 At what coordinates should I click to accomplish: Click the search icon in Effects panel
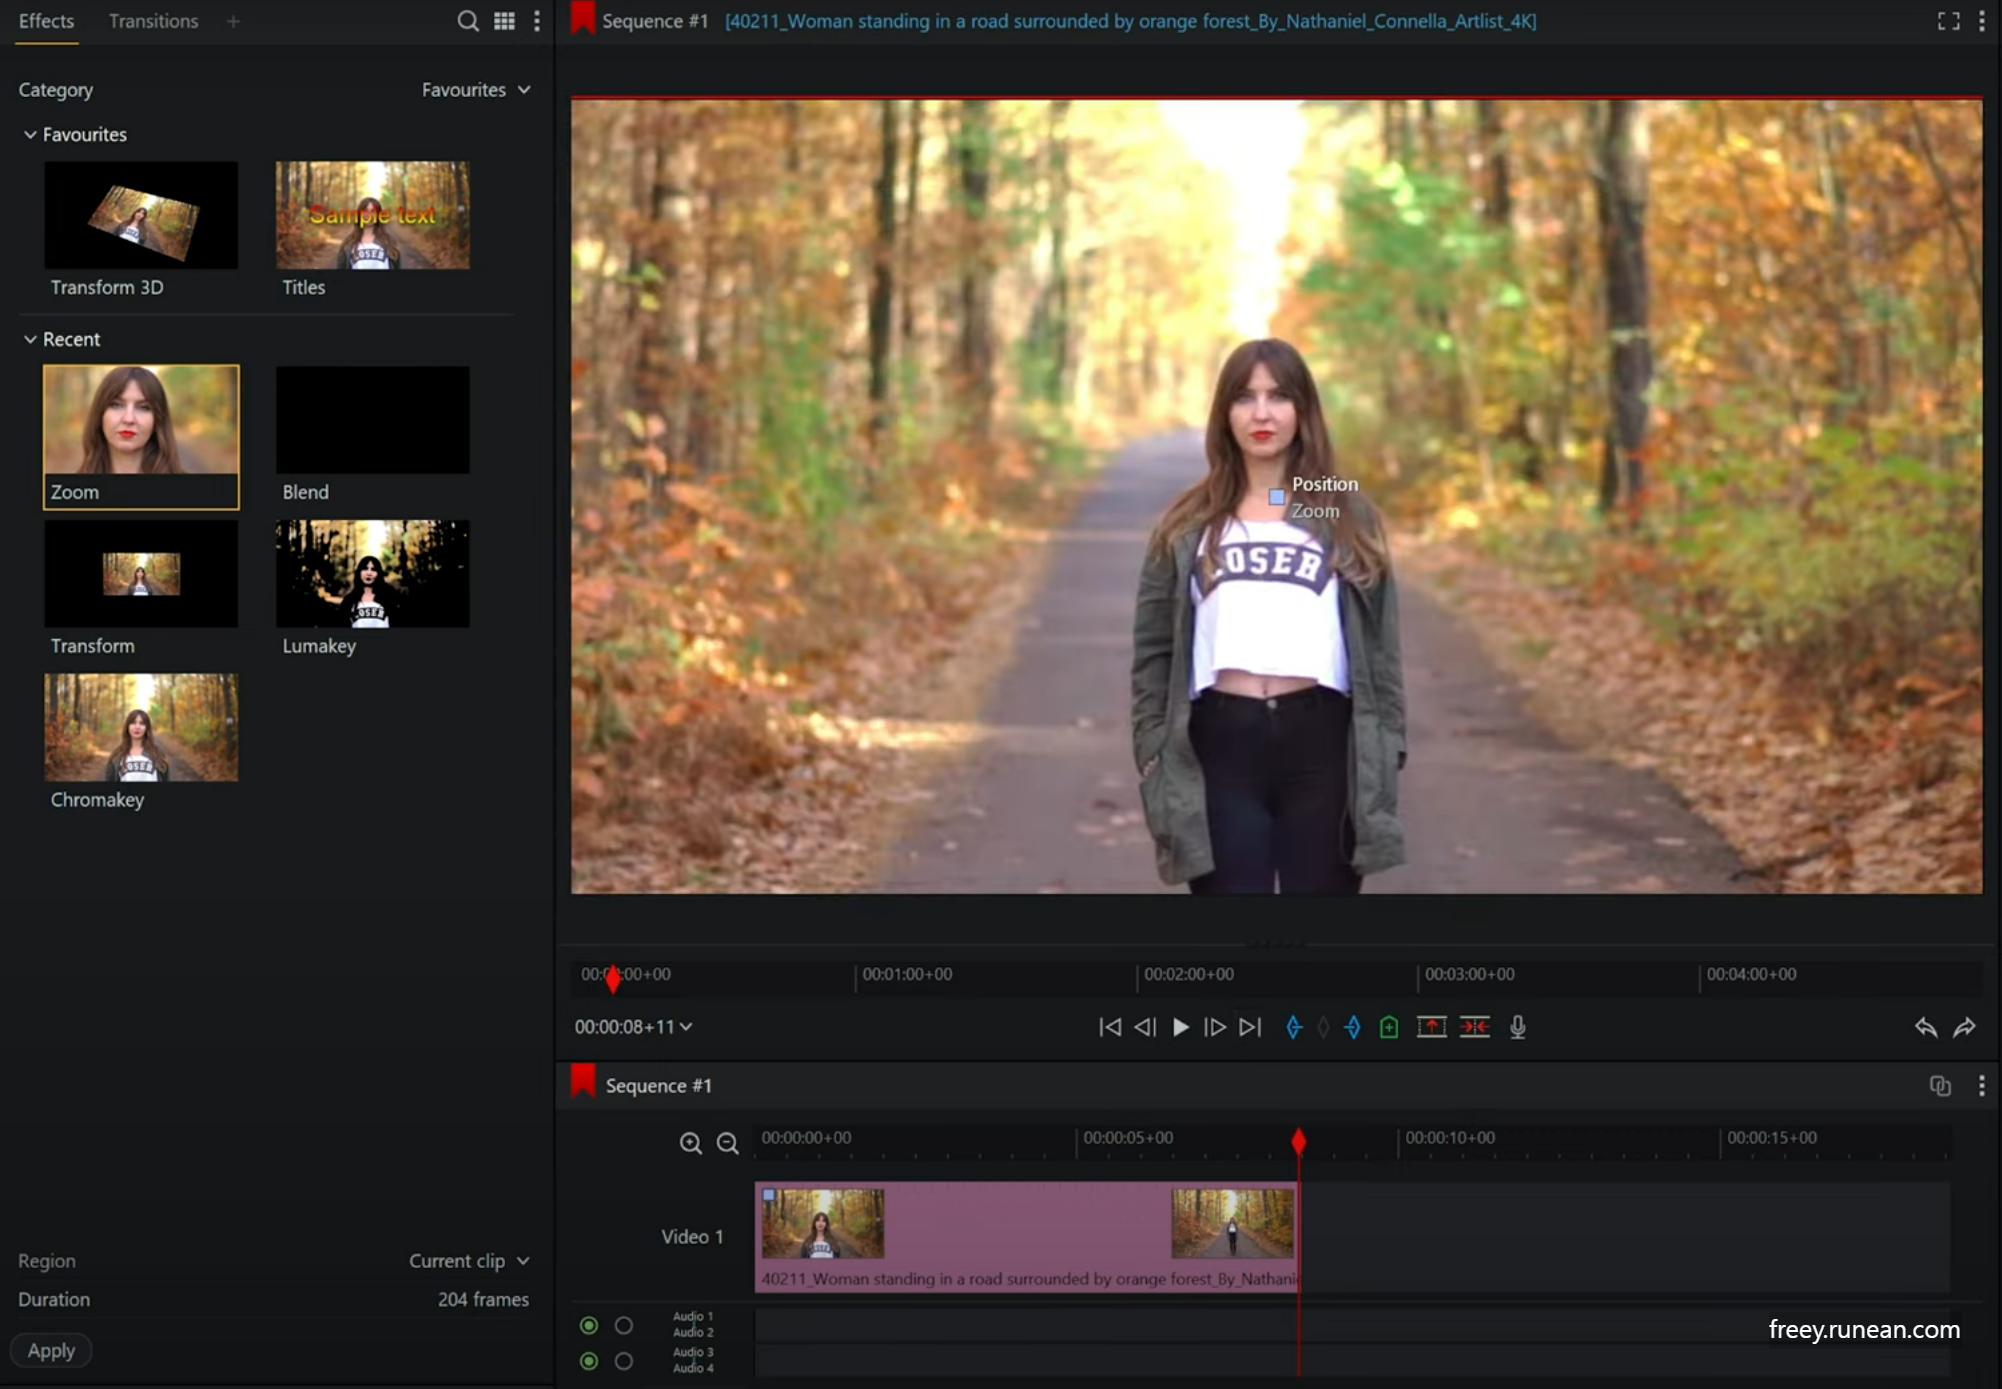(467, 21)
